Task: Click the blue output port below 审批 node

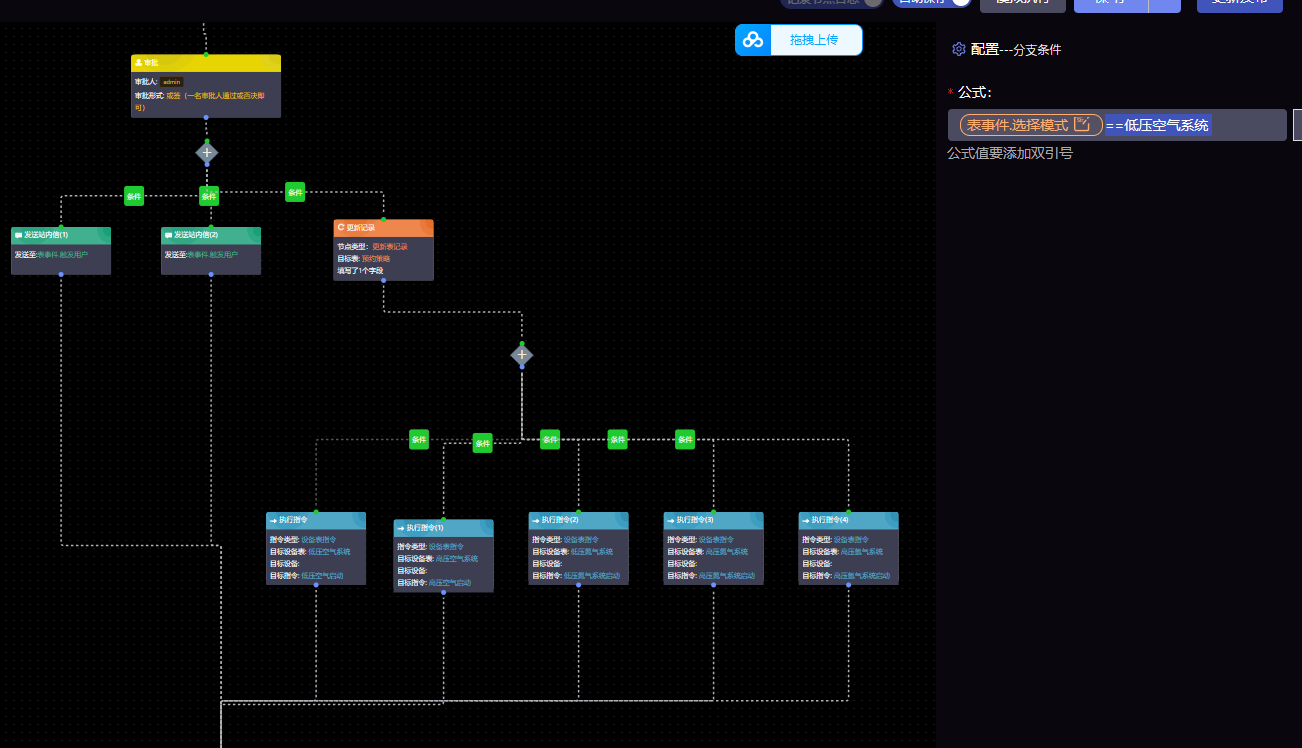Action: pyautogui.click(x=206, y=118)
